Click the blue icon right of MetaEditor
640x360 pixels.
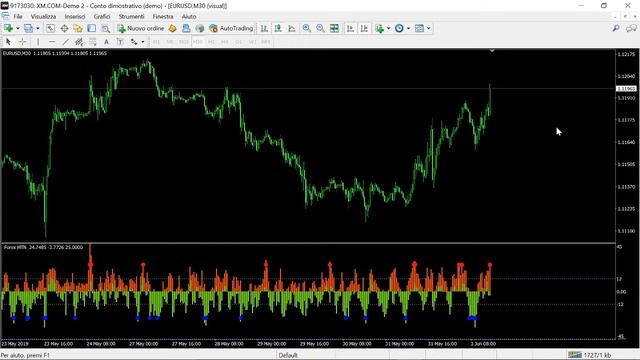point(186,28)
